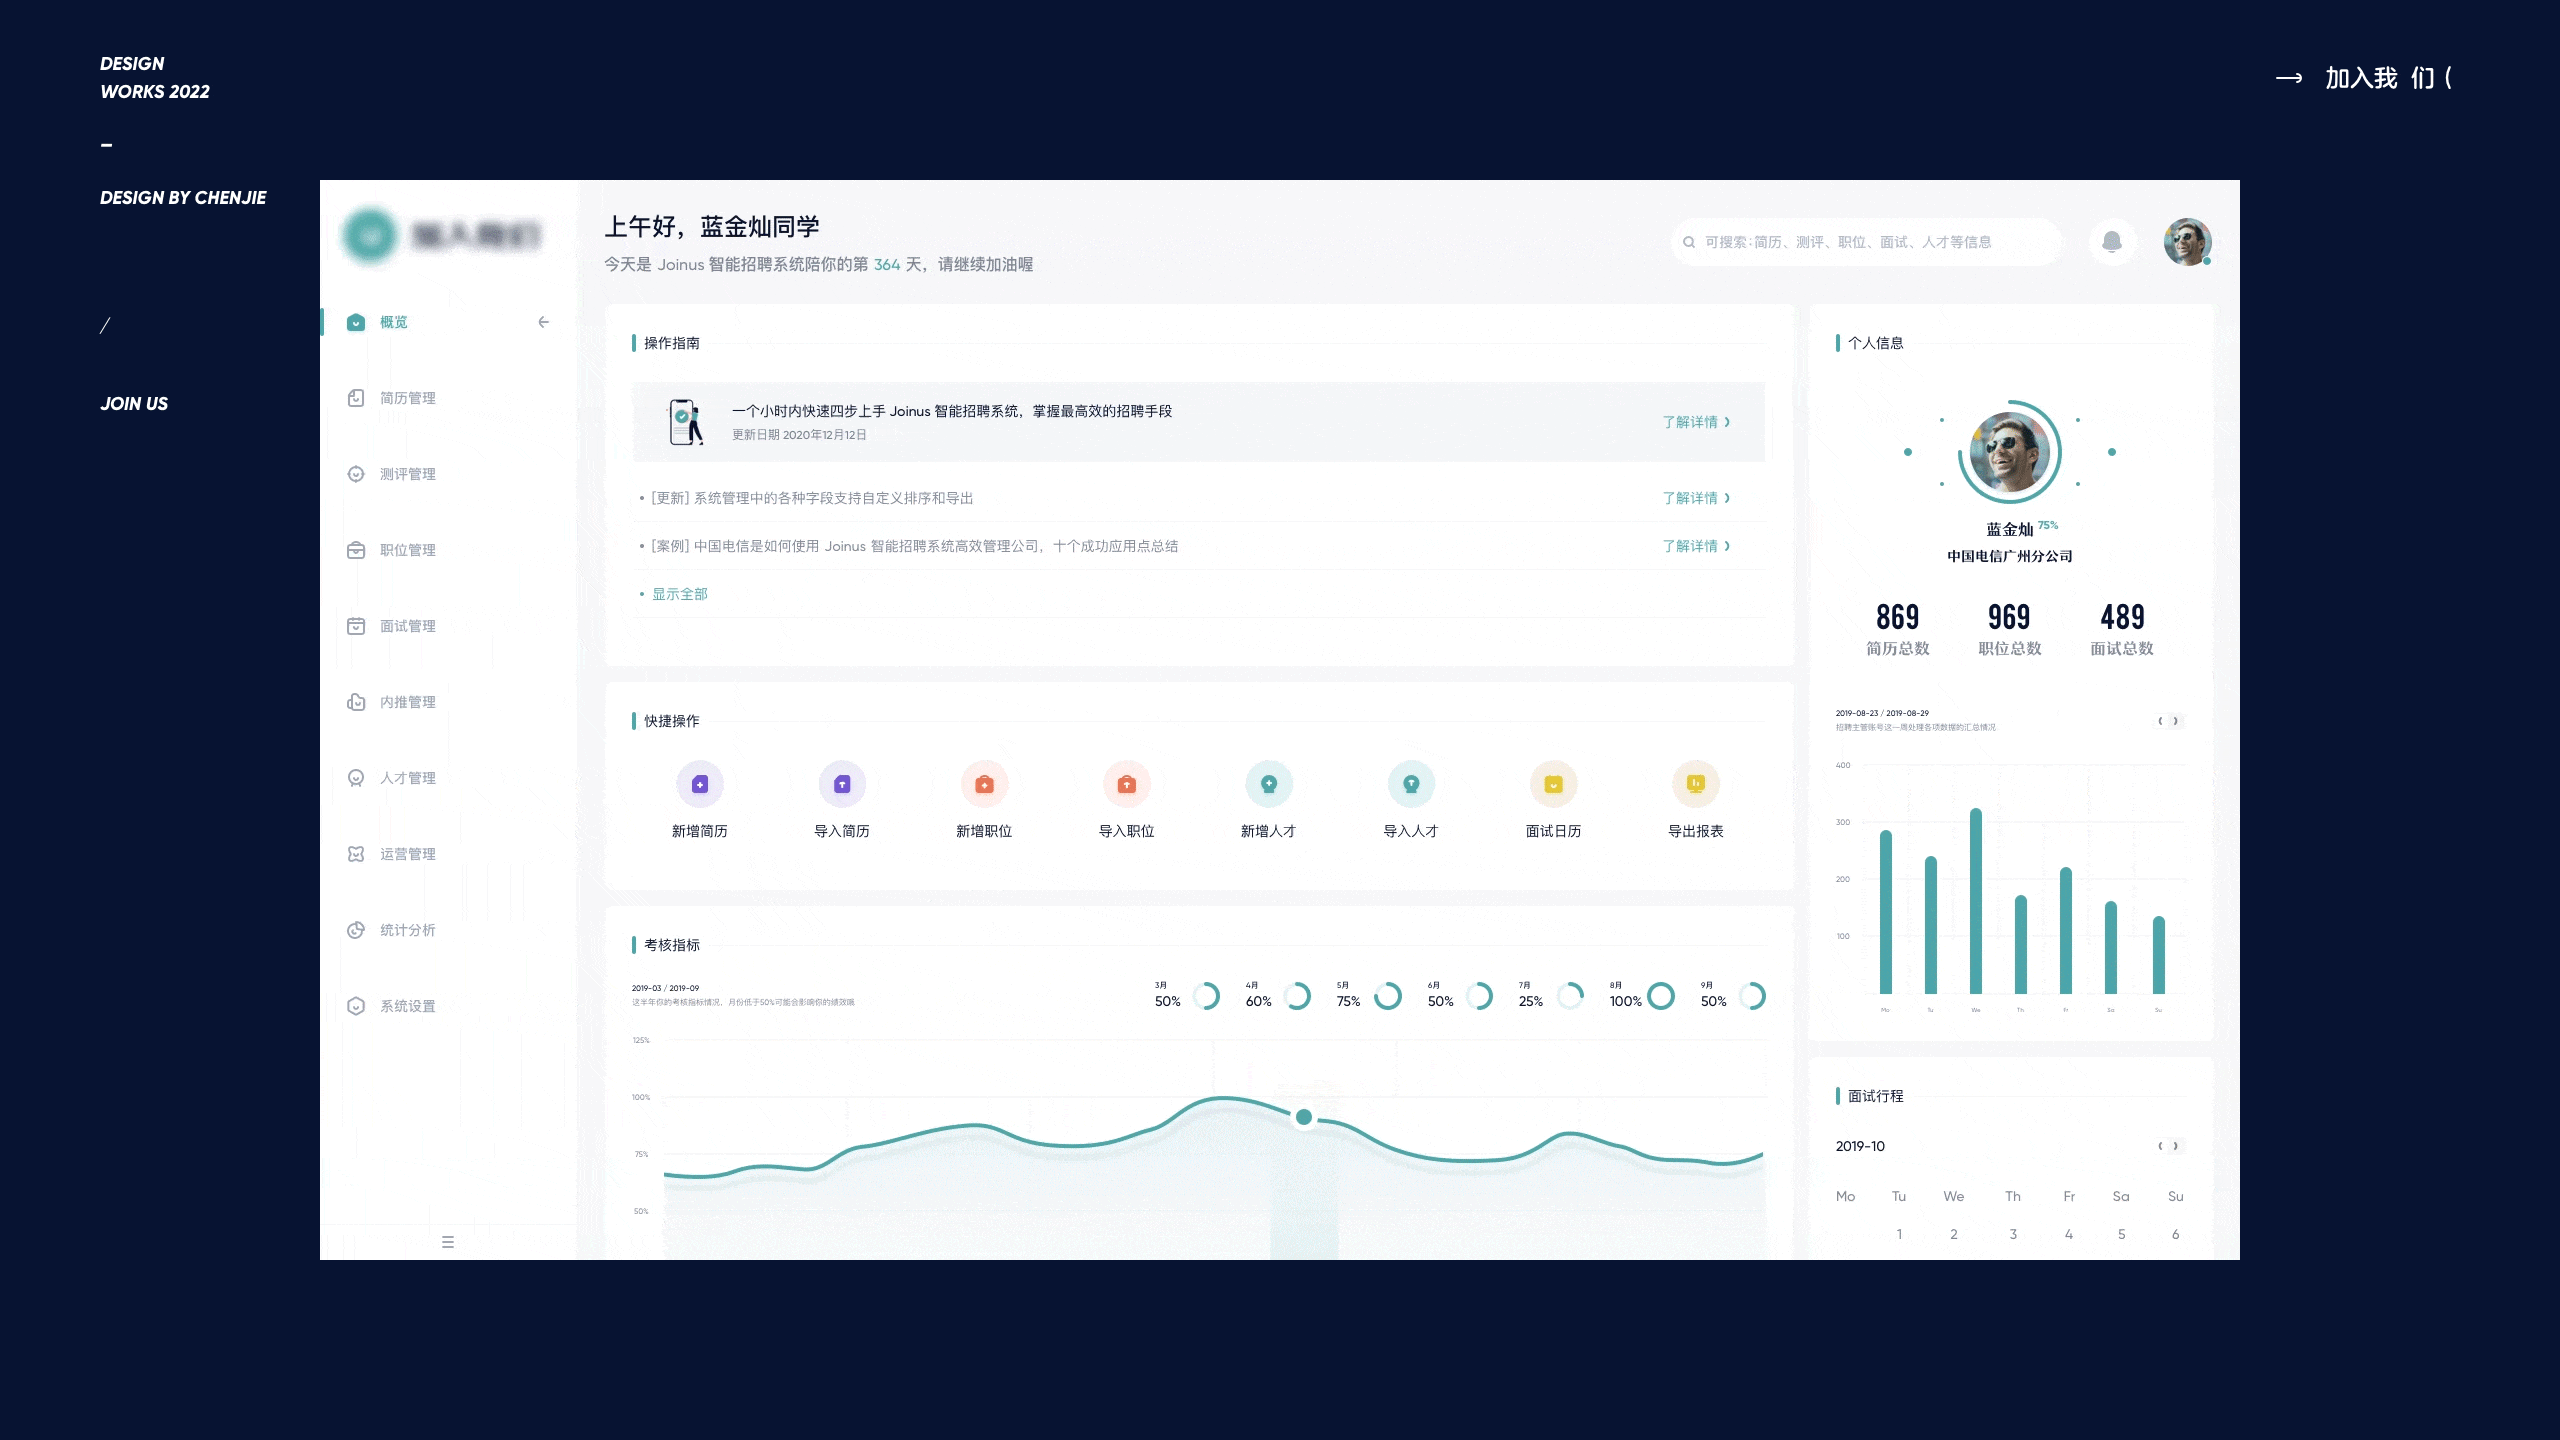Click the 8月 100% progress ring
This screenshot has height=1440, width=2560.
[1661, 996]
